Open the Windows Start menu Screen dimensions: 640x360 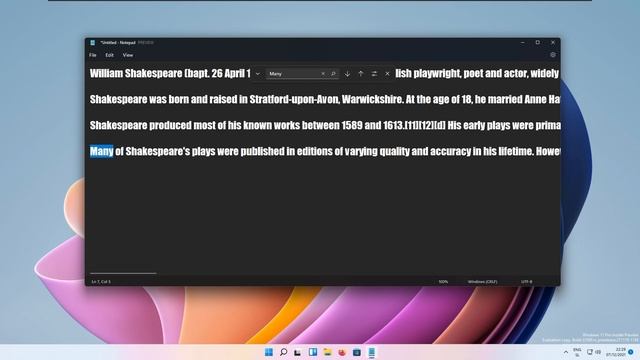coord(269,352)
